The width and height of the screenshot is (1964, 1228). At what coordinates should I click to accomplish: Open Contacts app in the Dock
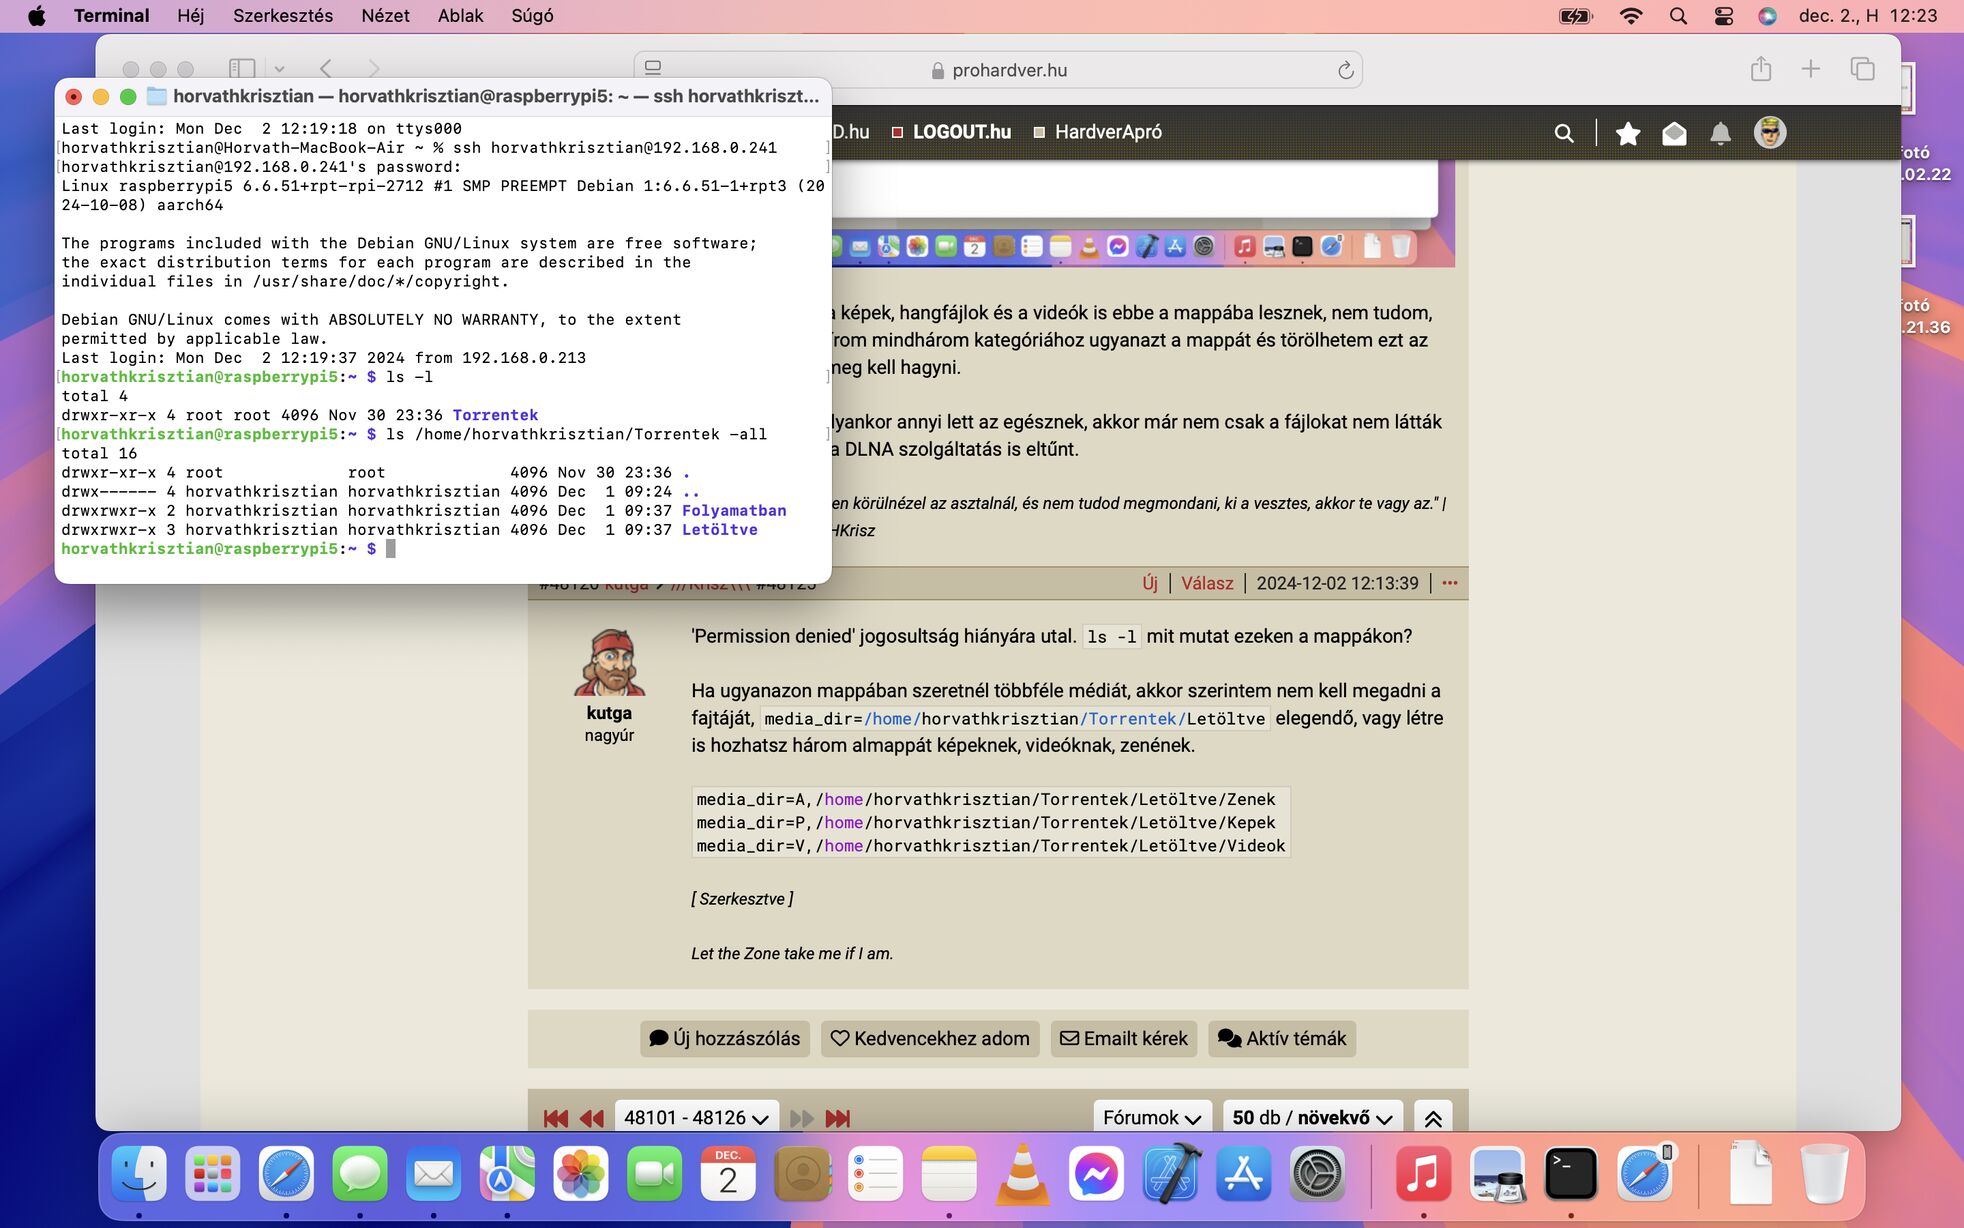click(802, 1173)
